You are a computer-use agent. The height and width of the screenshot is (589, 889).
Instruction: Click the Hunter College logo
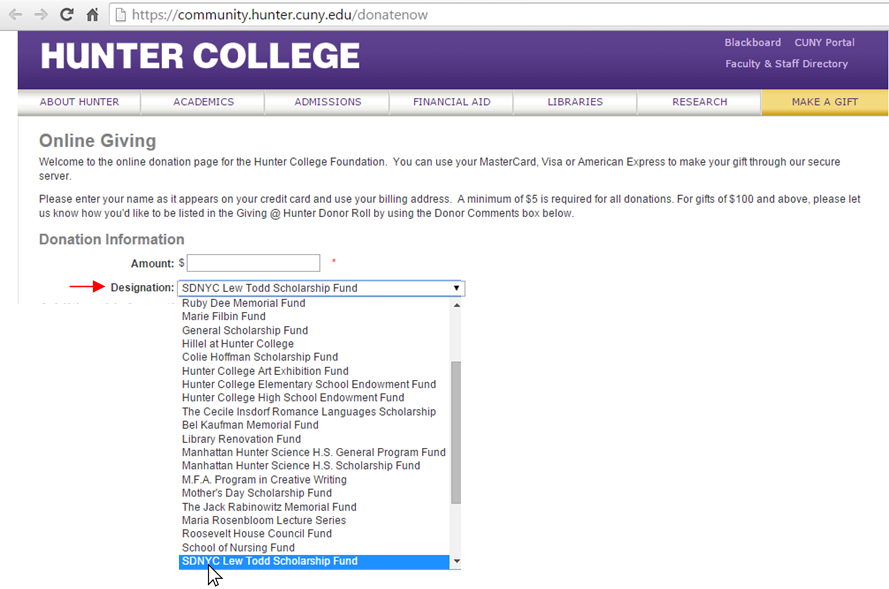[x=200, y=56]
